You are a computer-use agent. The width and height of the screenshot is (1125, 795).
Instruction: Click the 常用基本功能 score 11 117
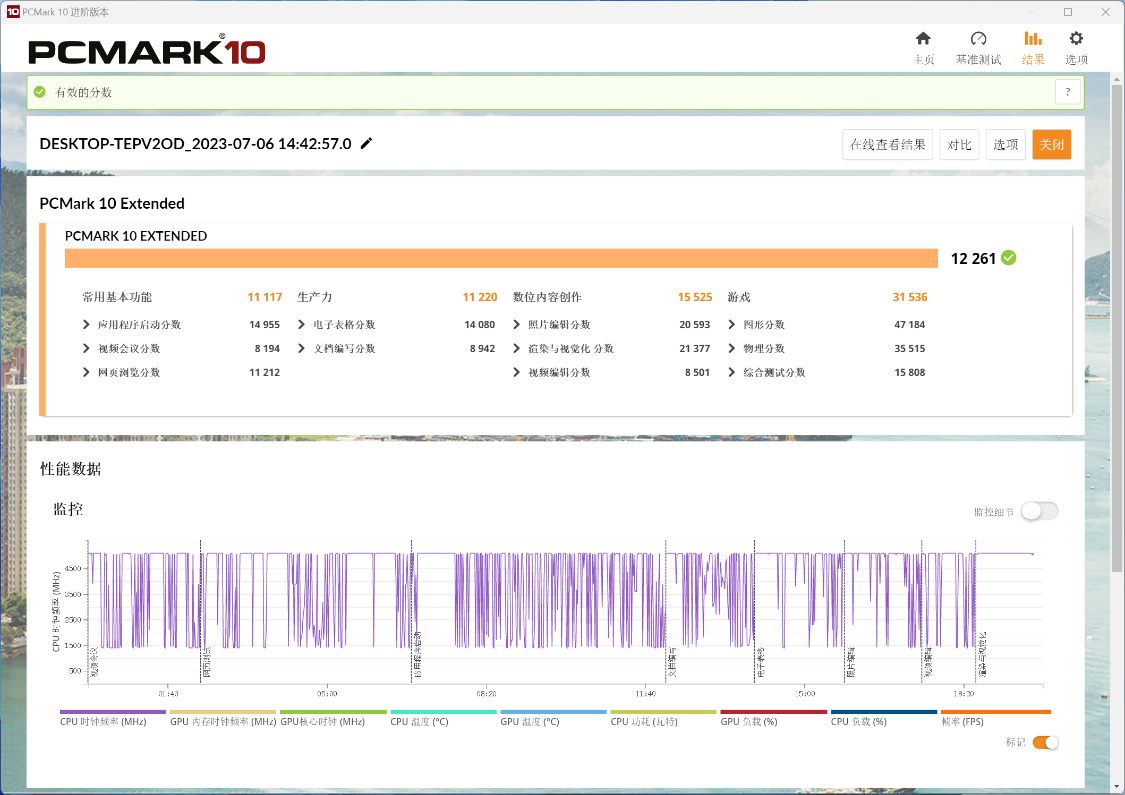point(265,297)
